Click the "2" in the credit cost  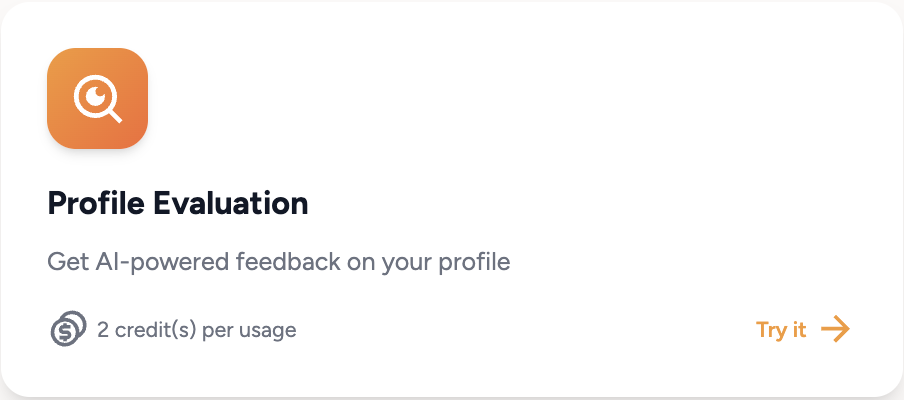[x=103, y=329]
